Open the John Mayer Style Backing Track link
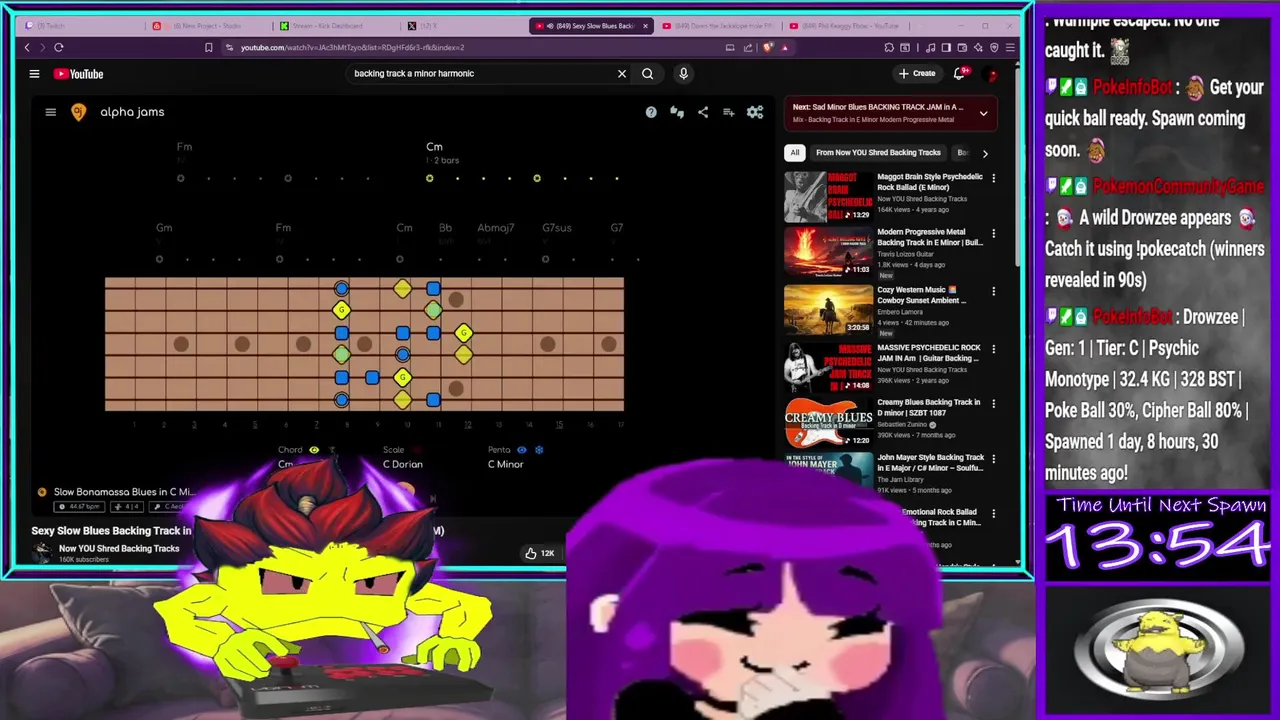The width and height of the screenshot is (1280, 720). (931, 463)
